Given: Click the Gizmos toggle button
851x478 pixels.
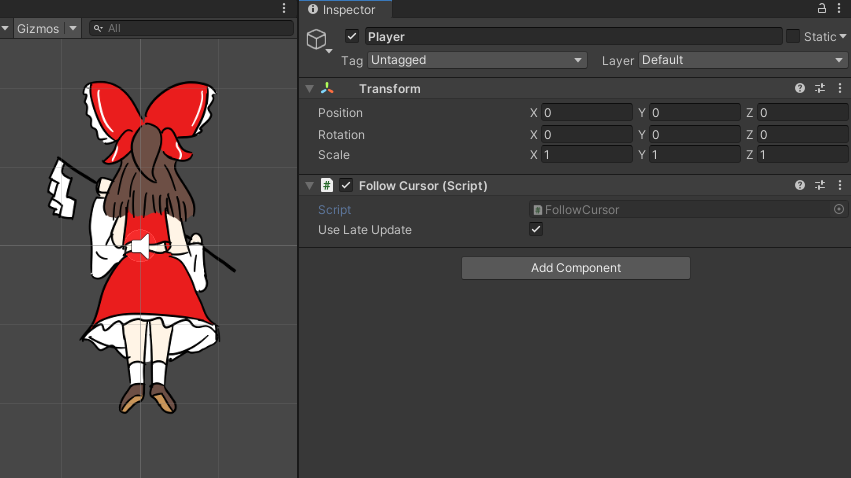Looking at the screenshot, I should pyautogui.click(x=38, y=28).
